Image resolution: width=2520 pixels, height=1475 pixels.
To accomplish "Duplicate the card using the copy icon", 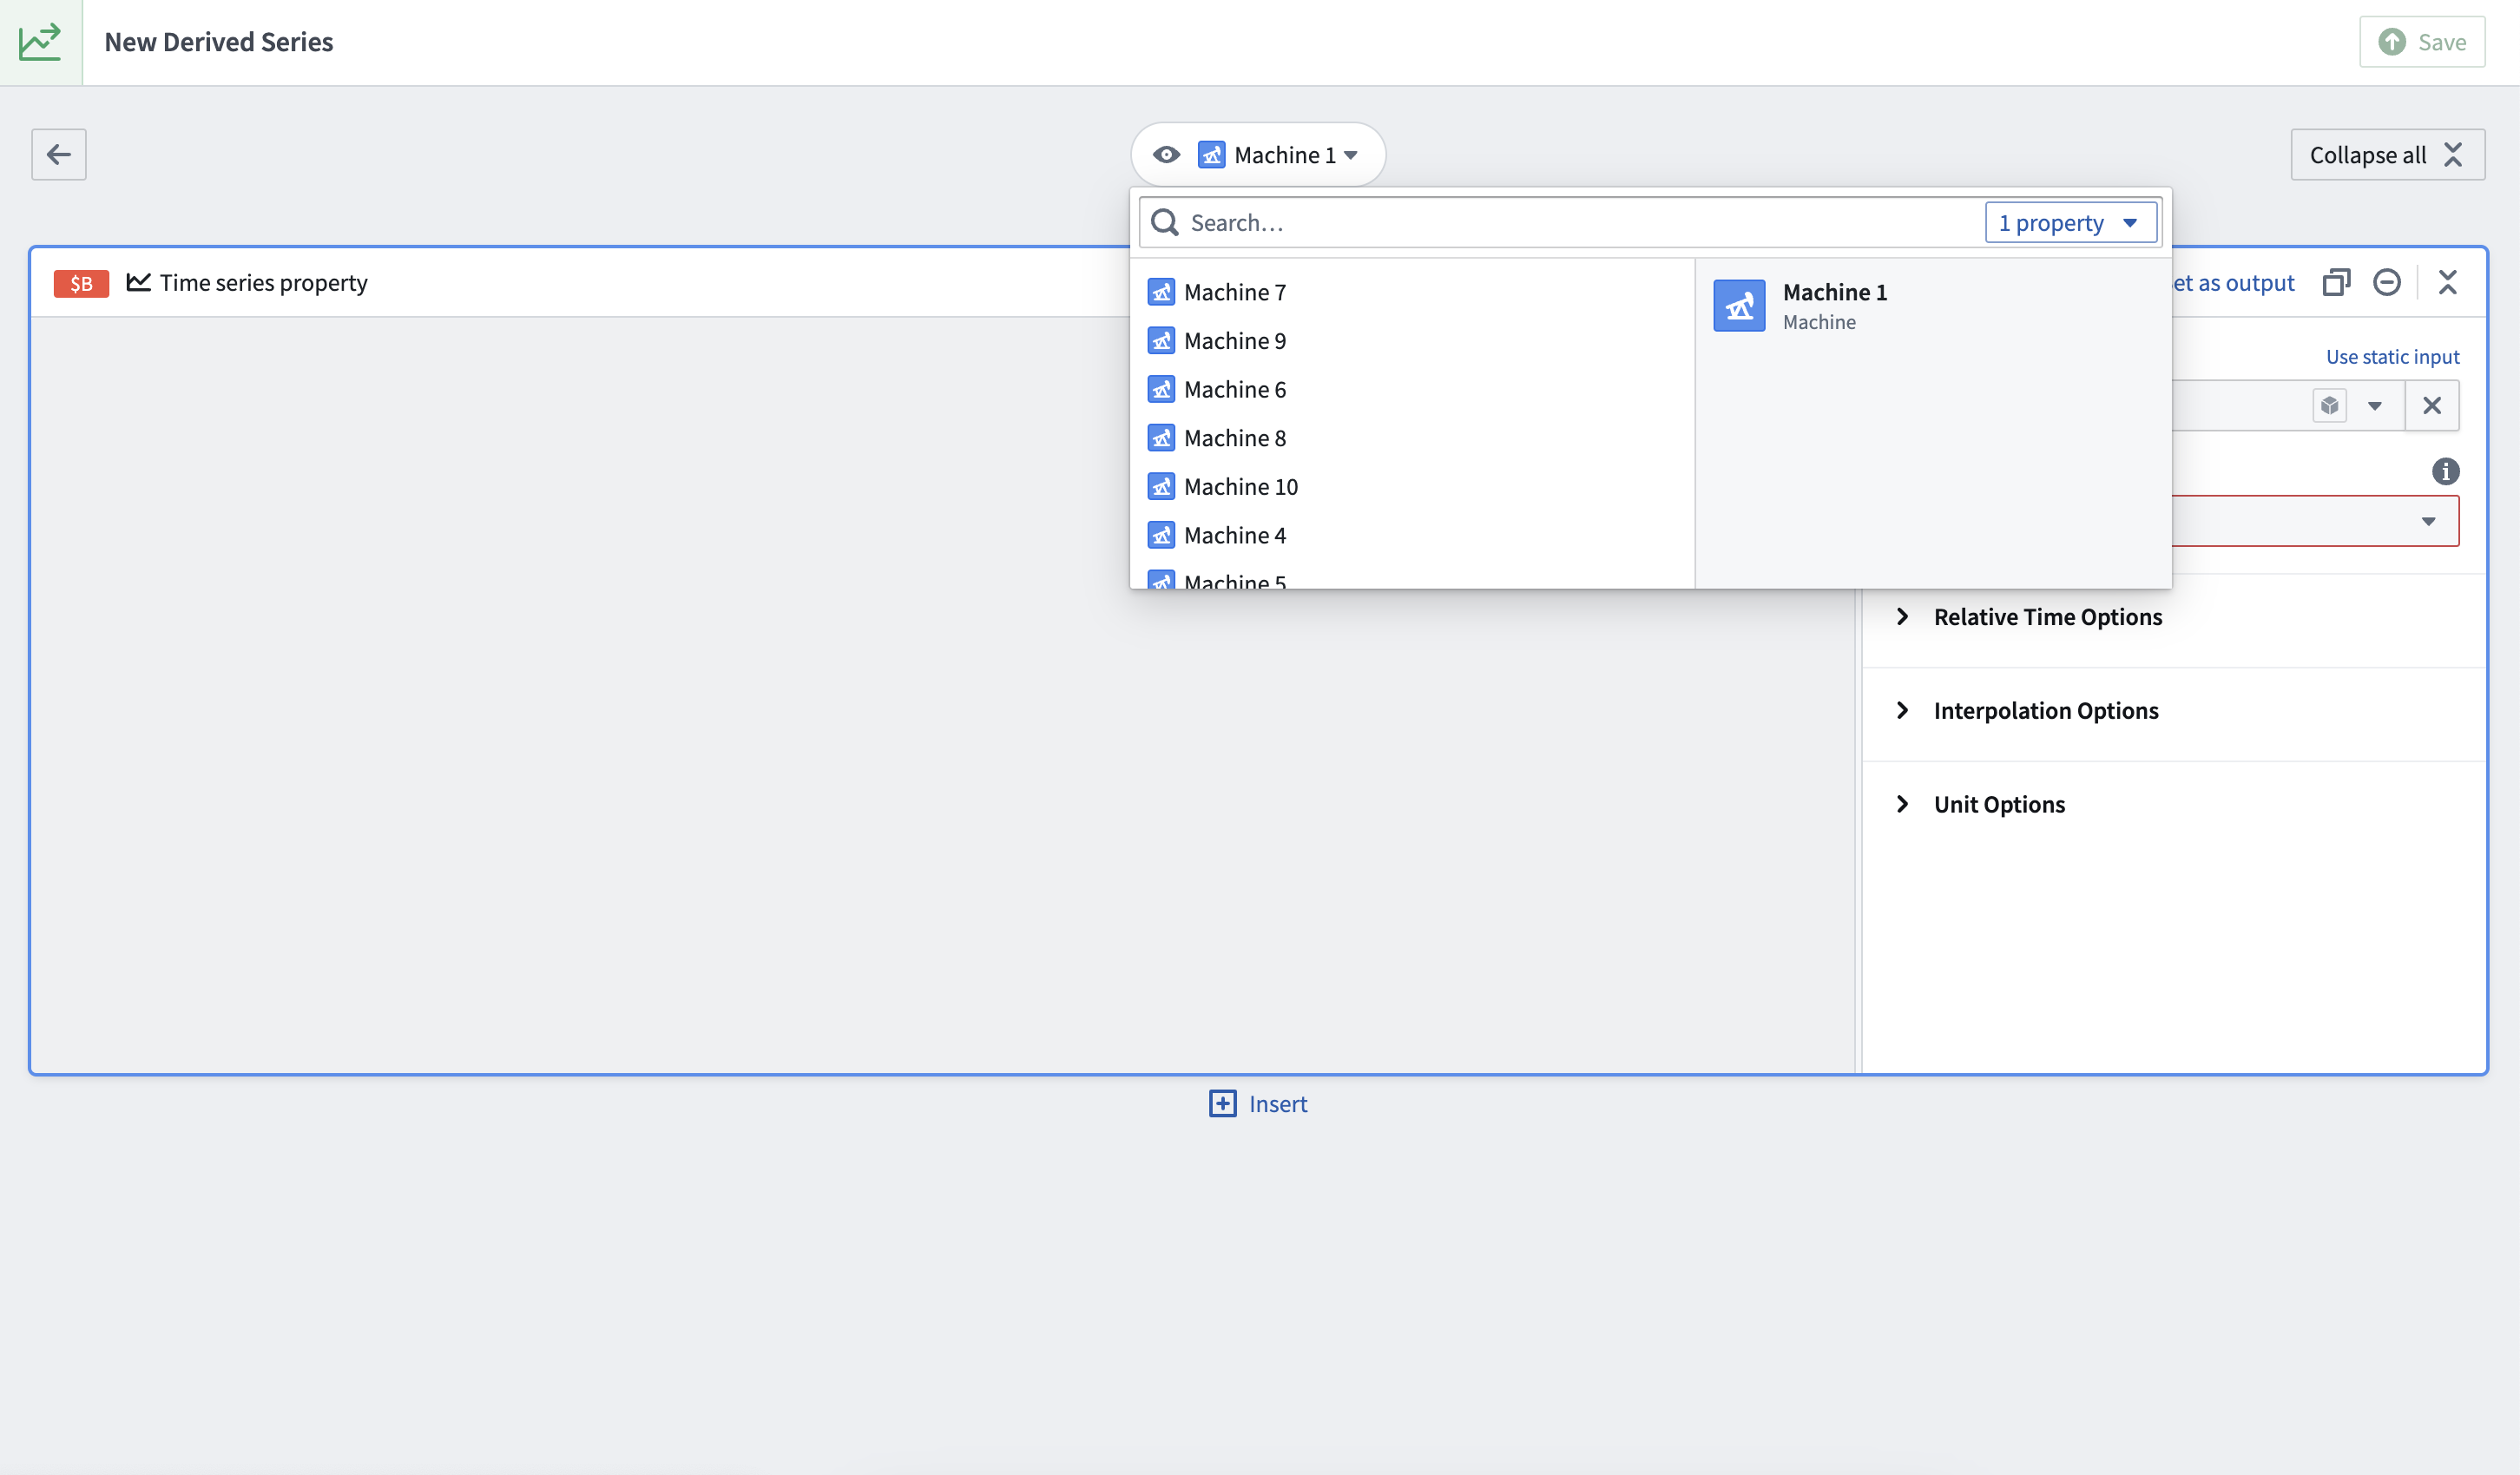I will pos(2336,283).
